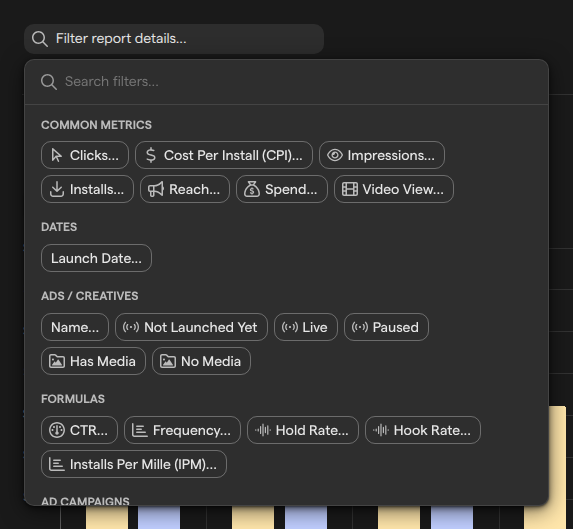Click the magnifier icon beside Search filters
Image resolution: width=573 pixels, height=529 pixels.
click(49, 82)
